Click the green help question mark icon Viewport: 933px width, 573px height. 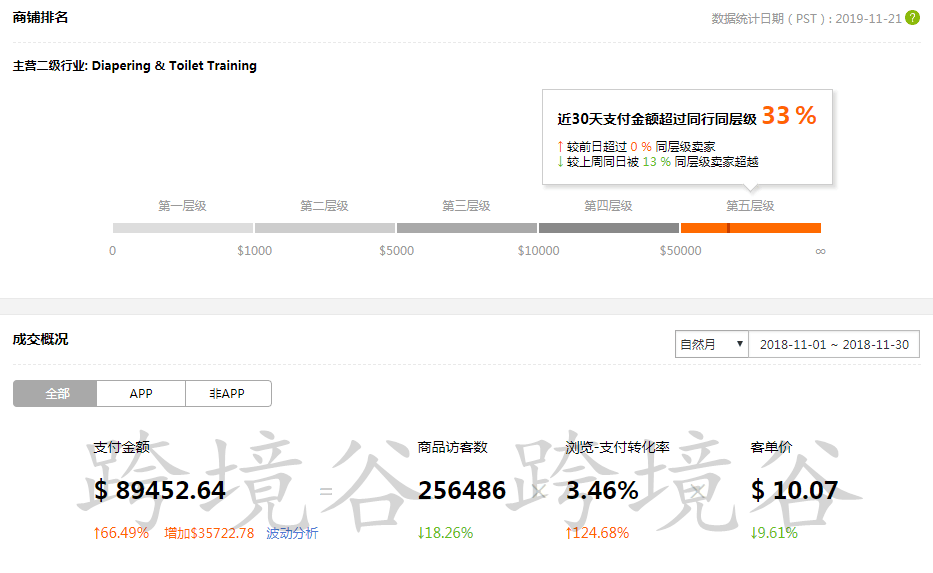912,18
